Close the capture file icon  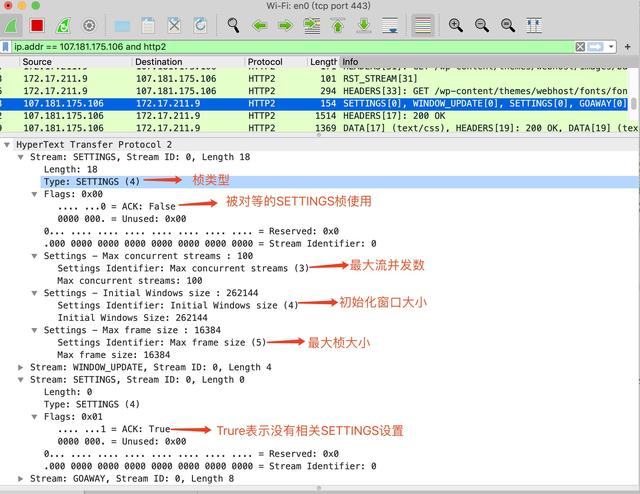click(x=174, y=25)
